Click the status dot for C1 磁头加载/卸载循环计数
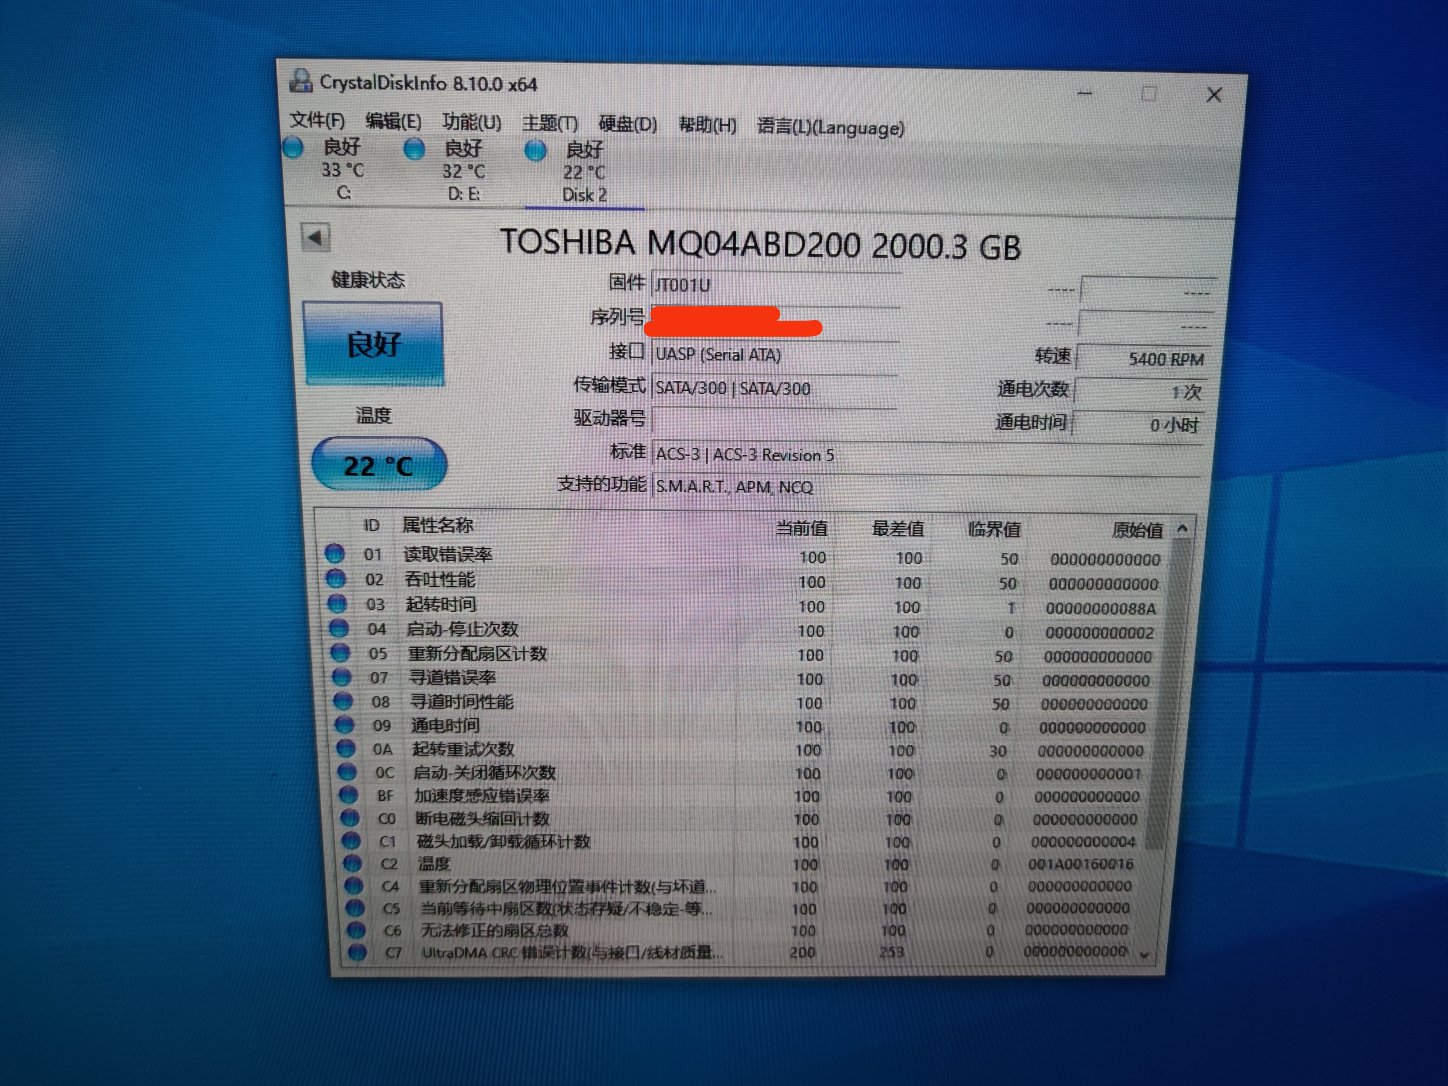Screen dimensions: 1448x1086 pyautogui.click(x=350, y=841)
